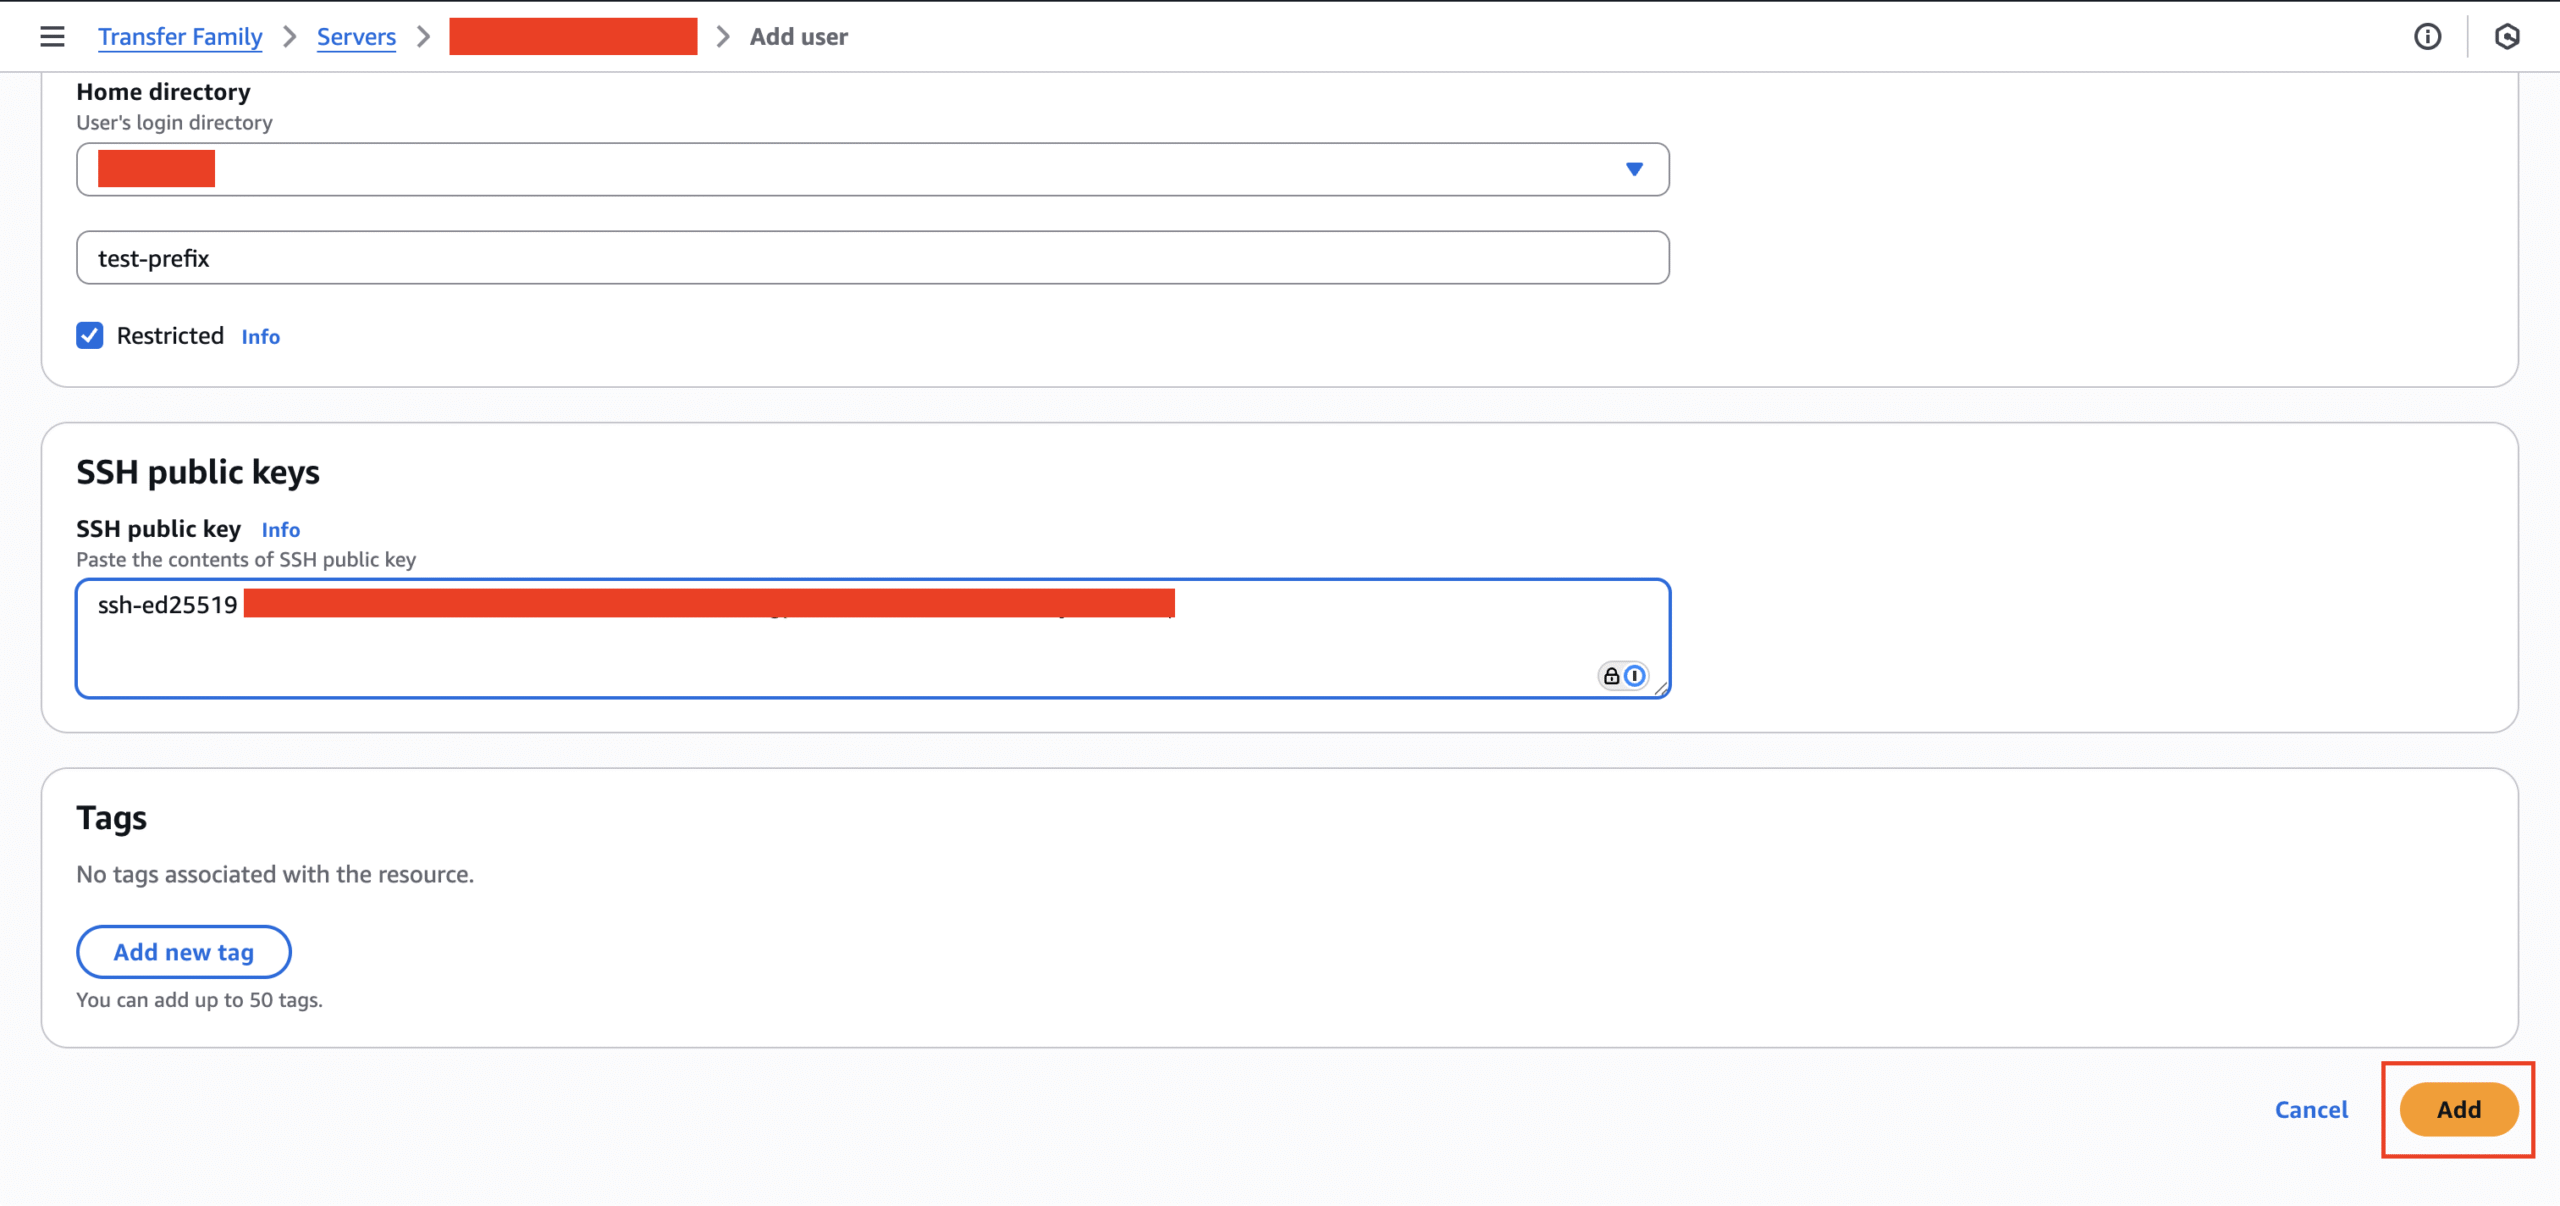This screenshot has width=2560, height=1206.
Task: Click the orange Add button
Action: pos(2458,1110)
